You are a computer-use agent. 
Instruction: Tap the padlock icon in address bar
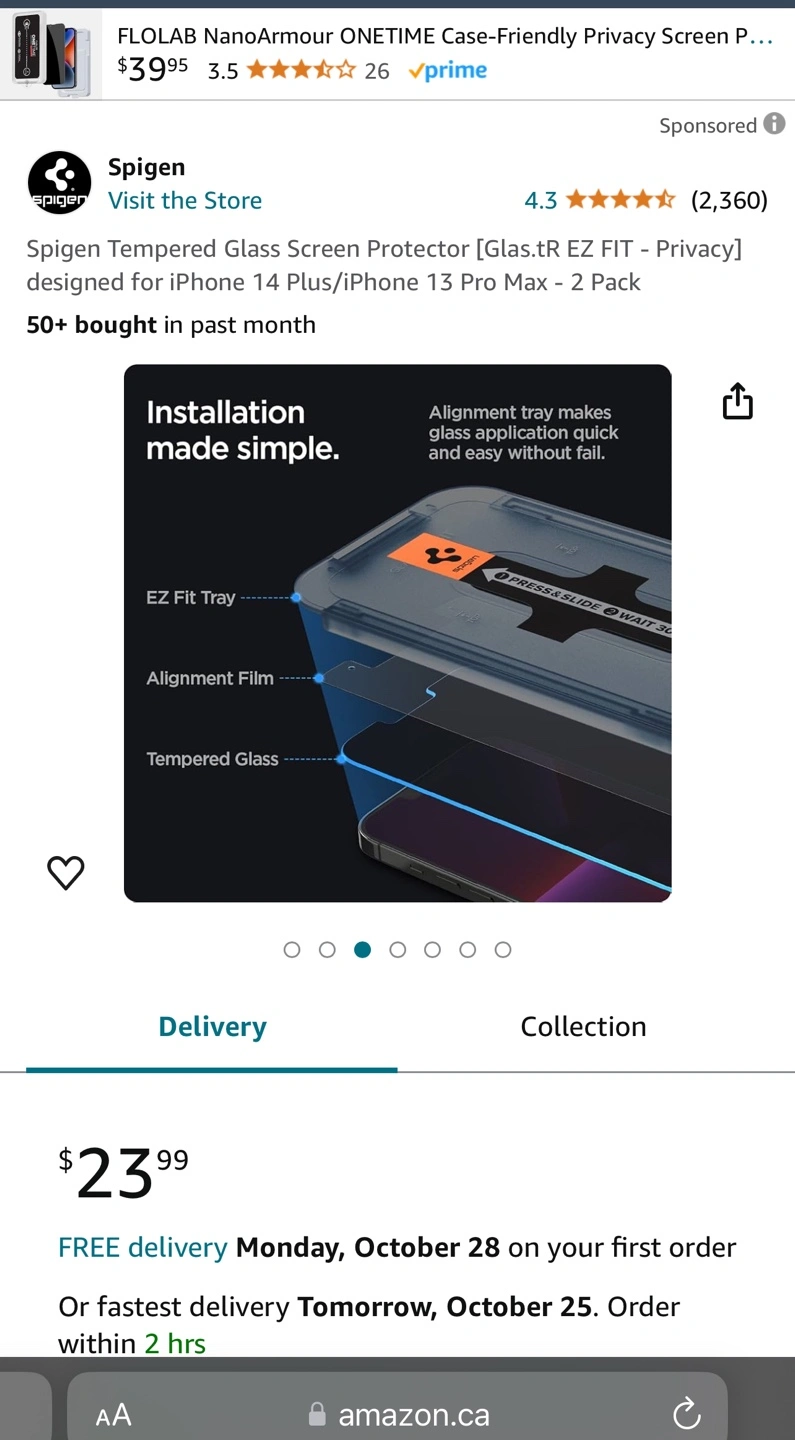click(x=317, y=1414)
